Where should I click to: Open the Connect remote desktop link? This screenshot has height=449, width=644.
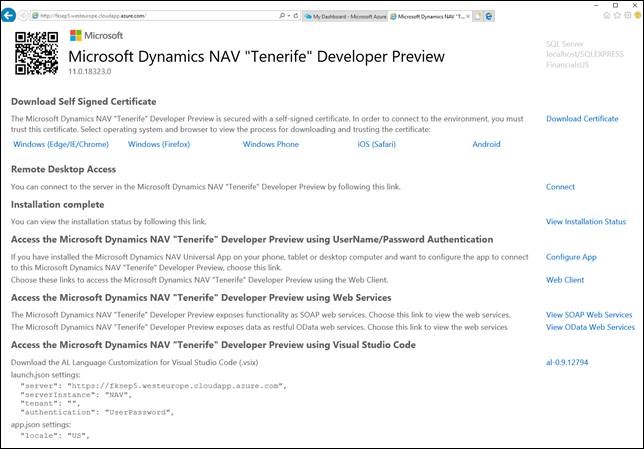(560, 187)
